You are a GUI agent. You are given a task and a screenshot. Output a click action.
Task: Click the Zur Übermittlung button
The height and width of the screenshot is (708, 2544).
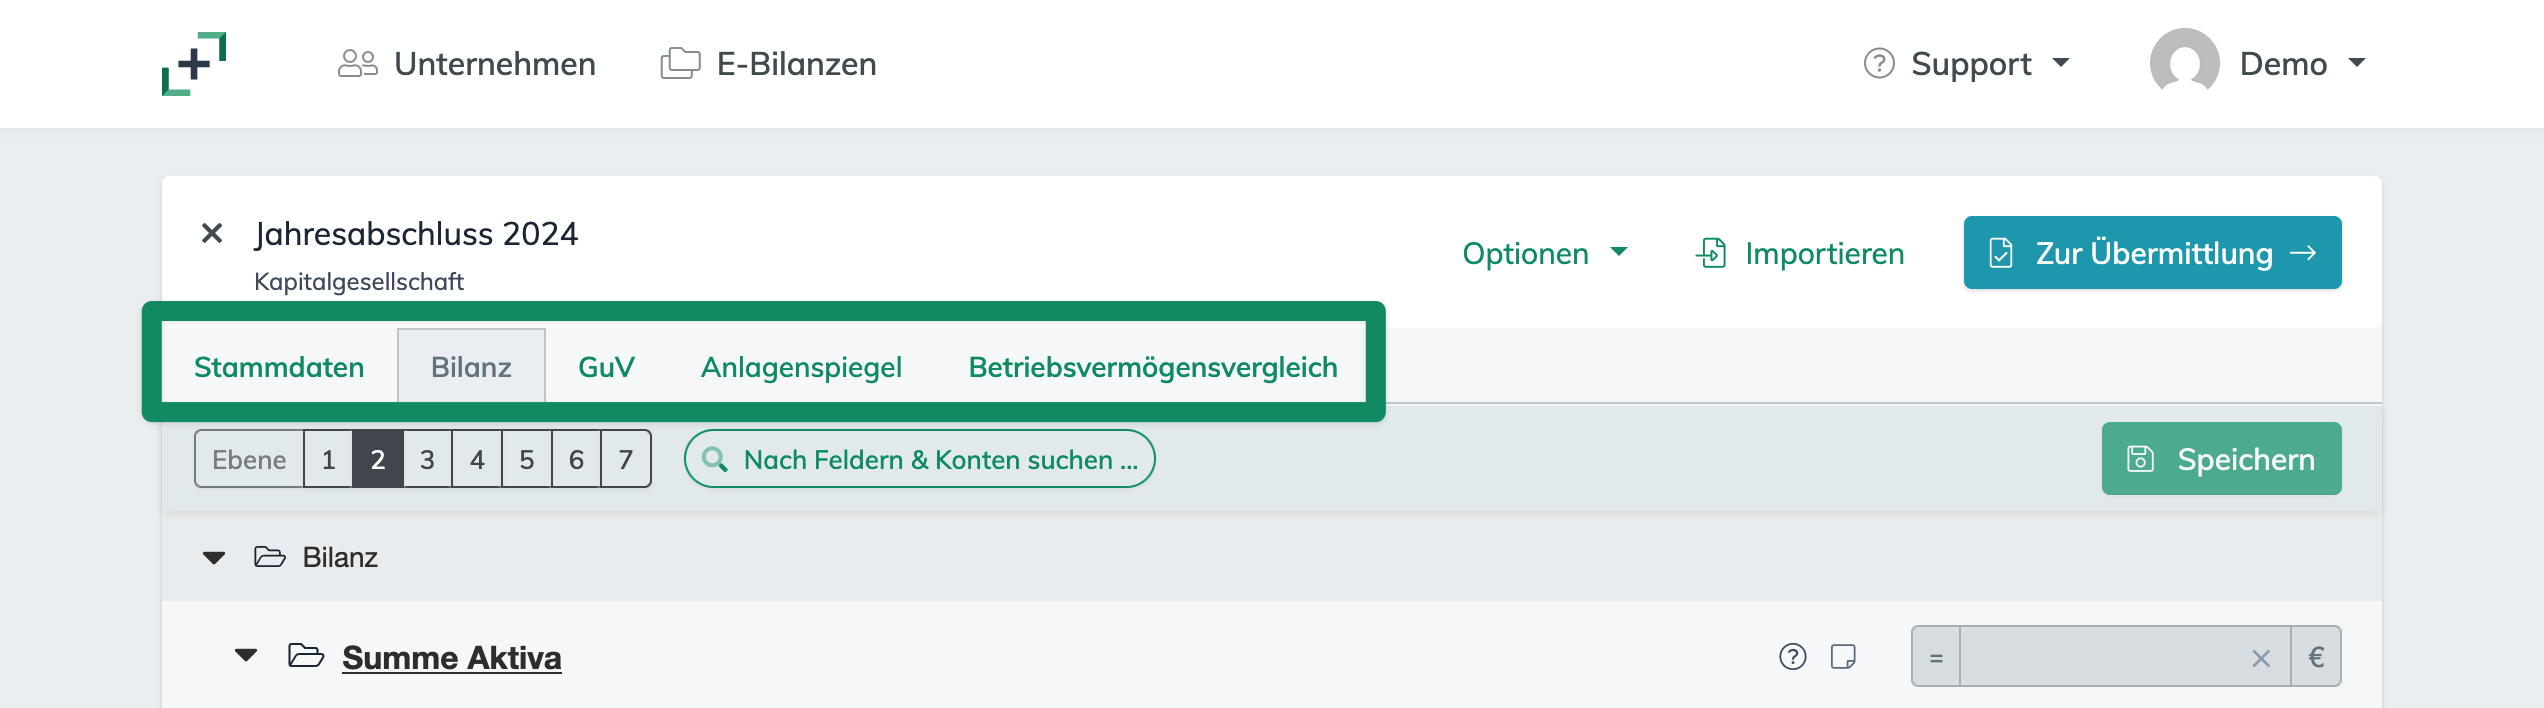click(x=2151, y=252)
